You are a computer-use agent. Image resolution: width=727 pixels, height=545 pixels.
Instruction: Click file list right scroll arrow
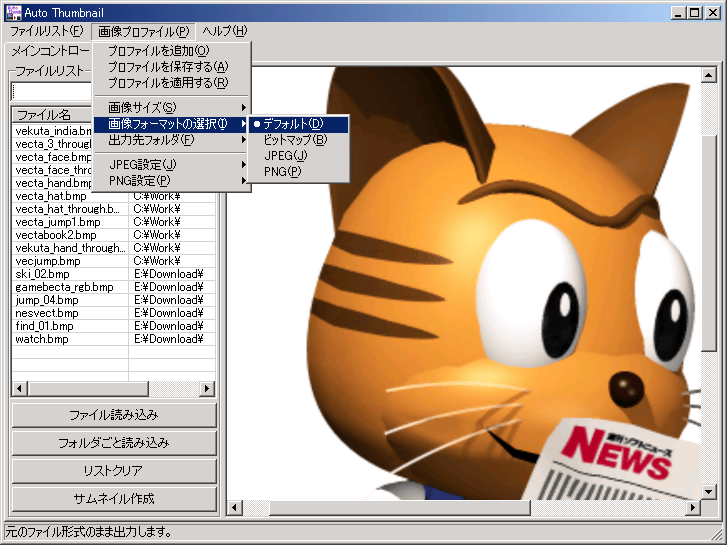[207, 388]
